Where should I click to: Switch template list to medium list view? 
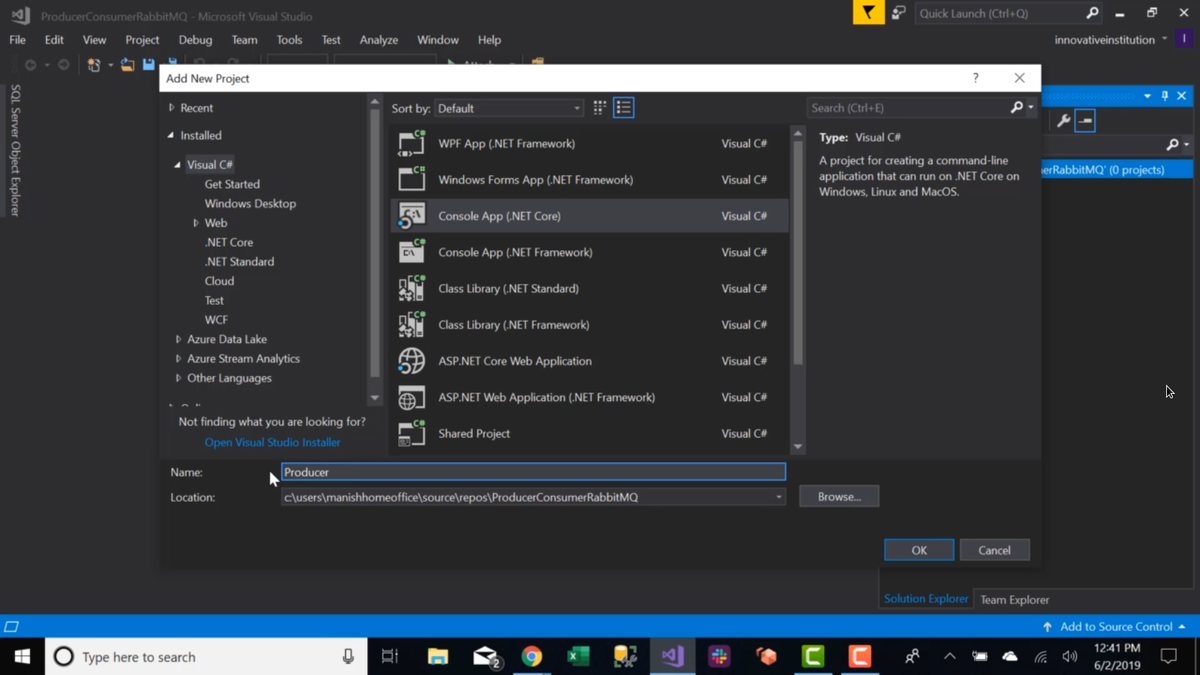(623, 108)
